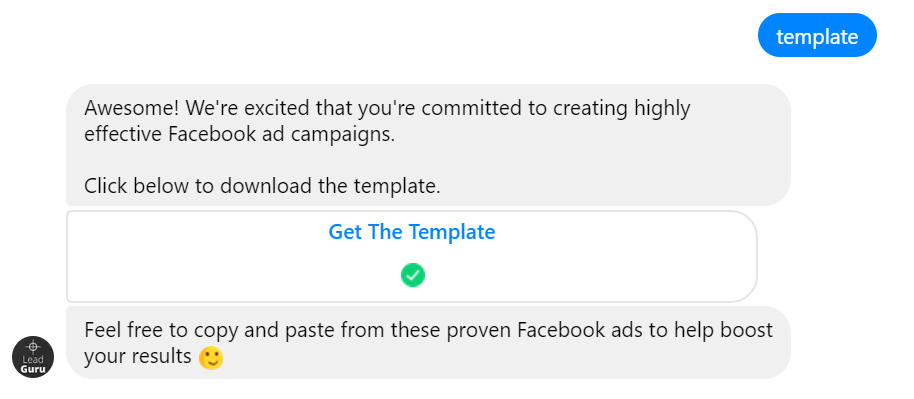This screenshot has height=399, width=914.
Task: Click "effective Facebook ad campaigns" text line
Action: (240, 135)
